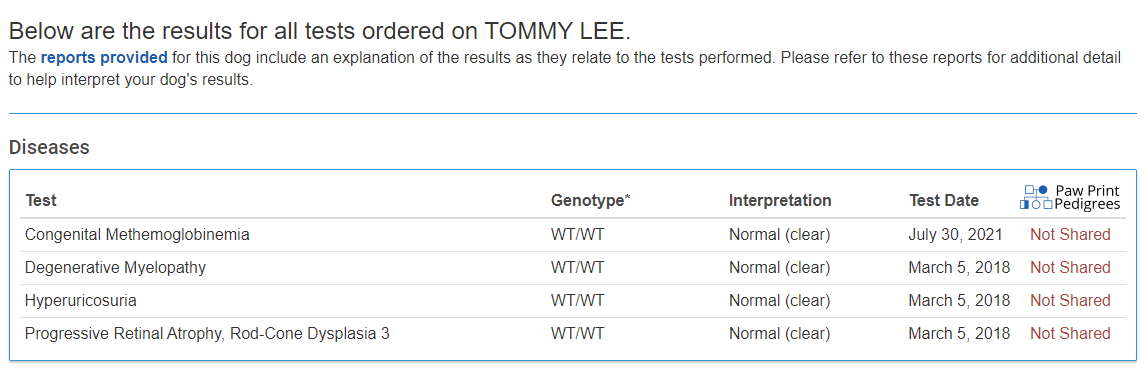The width and height of the screenshot is (1146, 378).
Task: Open the reports provided link
Action: tap(104, 57)
